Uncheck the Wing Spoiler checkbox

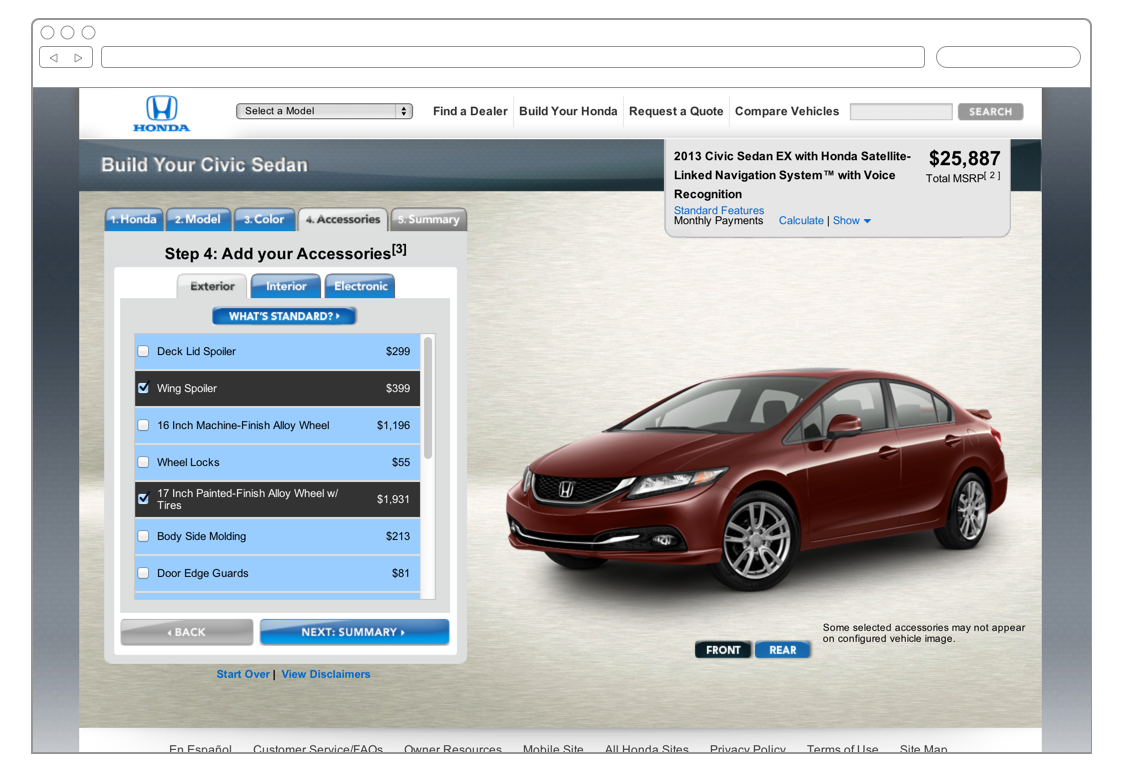[x=143, y=388]
